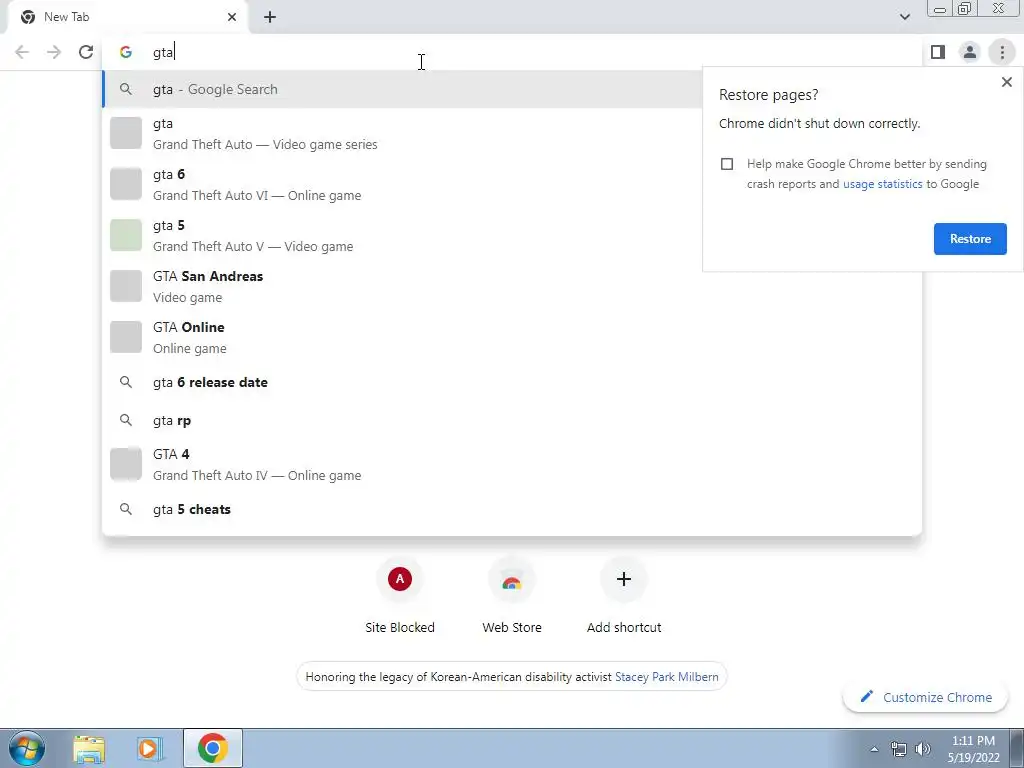Click the taskbar clock showing 1:11 PM

(973, 749)
